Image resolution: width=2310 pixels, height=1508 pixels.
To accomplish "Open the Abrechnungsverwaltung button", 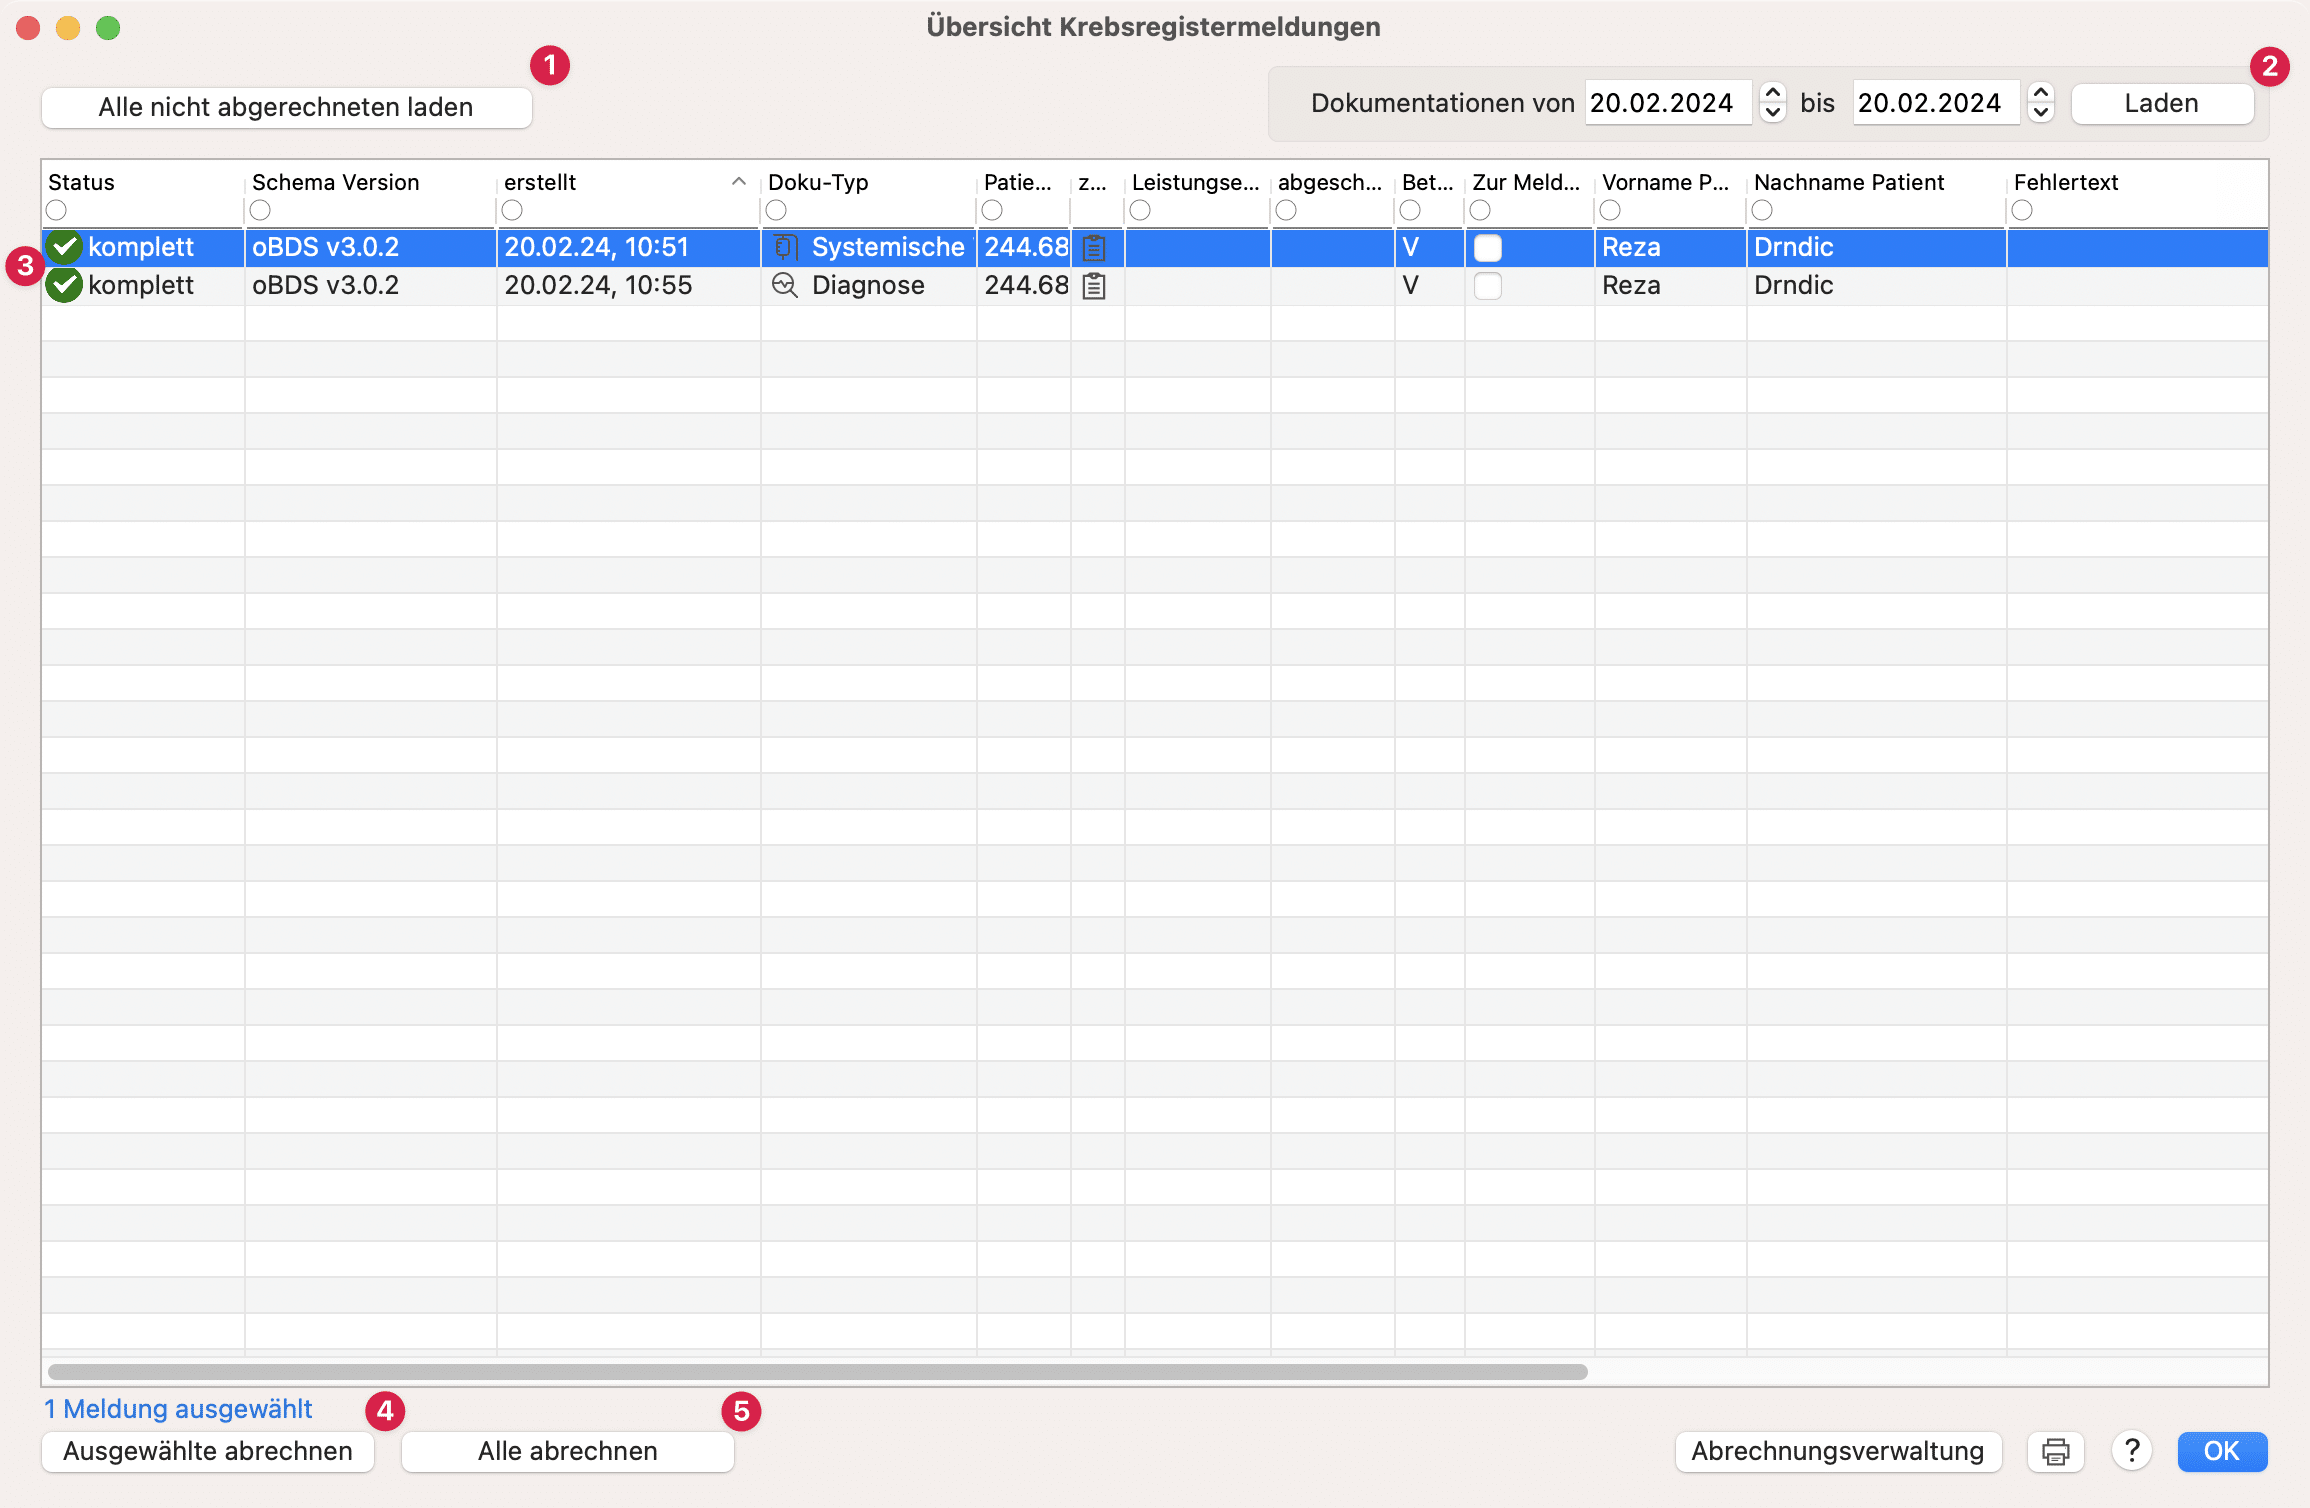I will (1838, 1451).
